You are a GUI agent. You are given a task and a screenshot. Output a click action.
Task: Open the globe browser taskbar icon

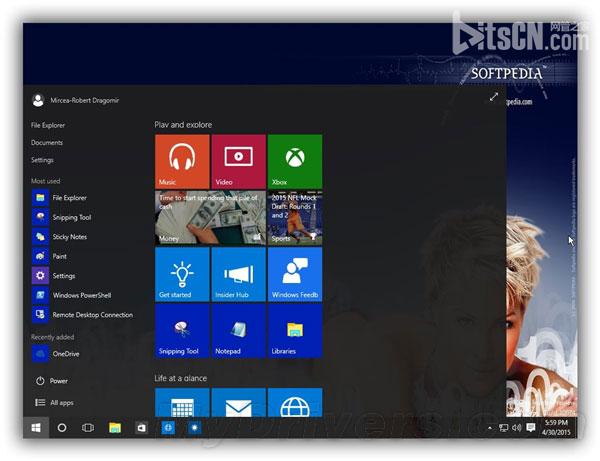pyautogui.click(x=168, y=428)
